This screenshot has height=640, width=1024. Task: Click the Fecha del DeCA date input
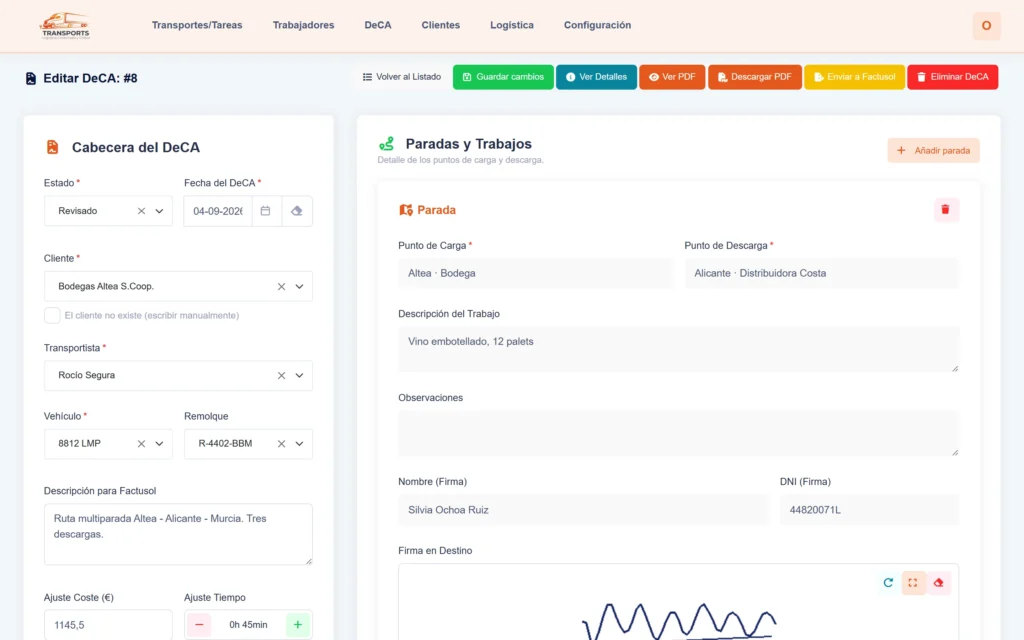218,211
